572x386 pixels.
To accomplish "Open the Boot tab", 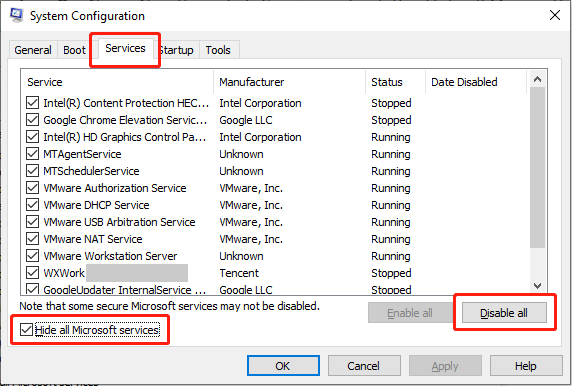I will (74, 50).
